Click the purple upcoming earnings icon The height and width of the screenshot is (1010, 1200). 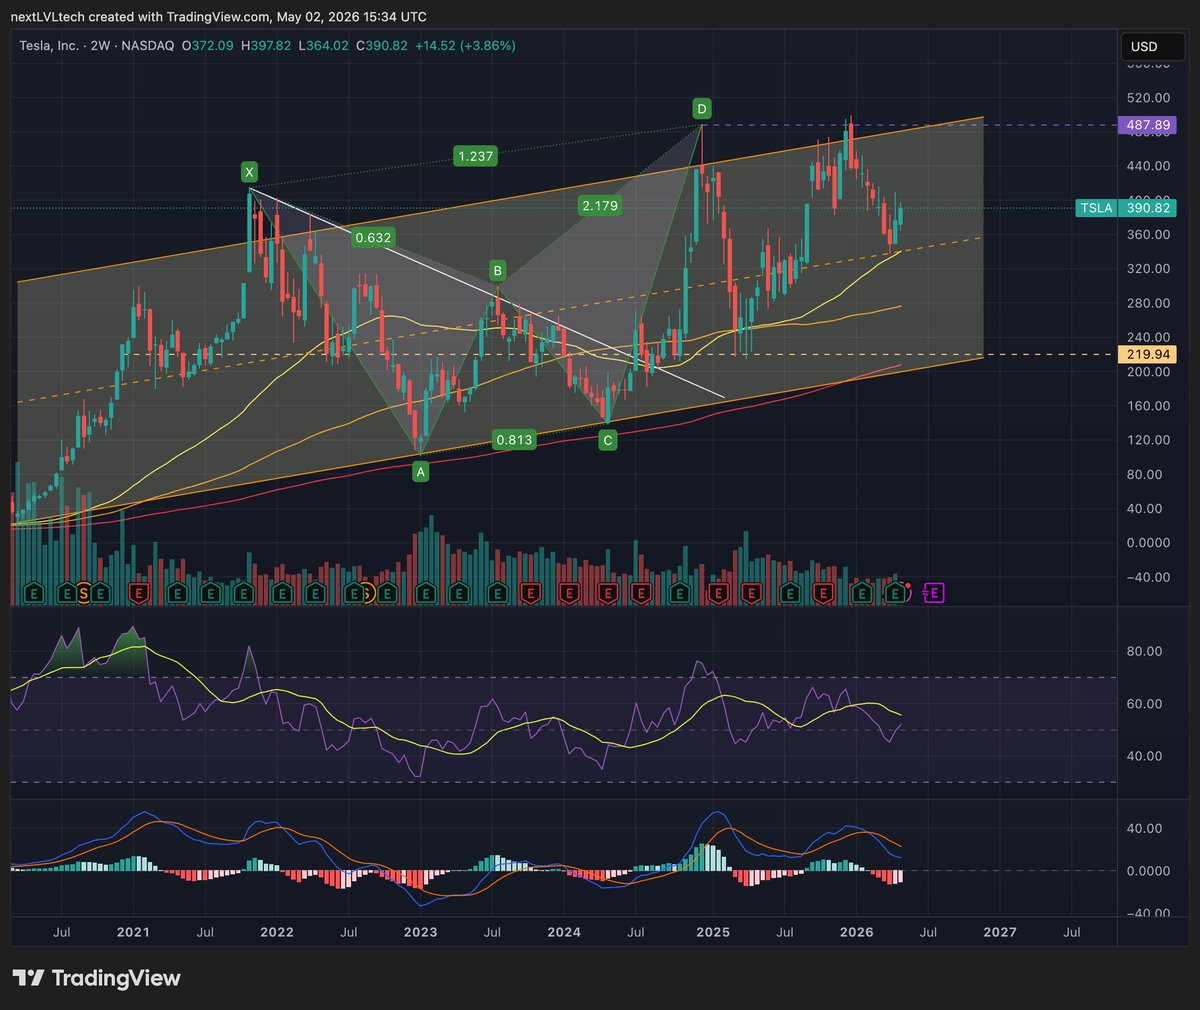tap(933, 593)
